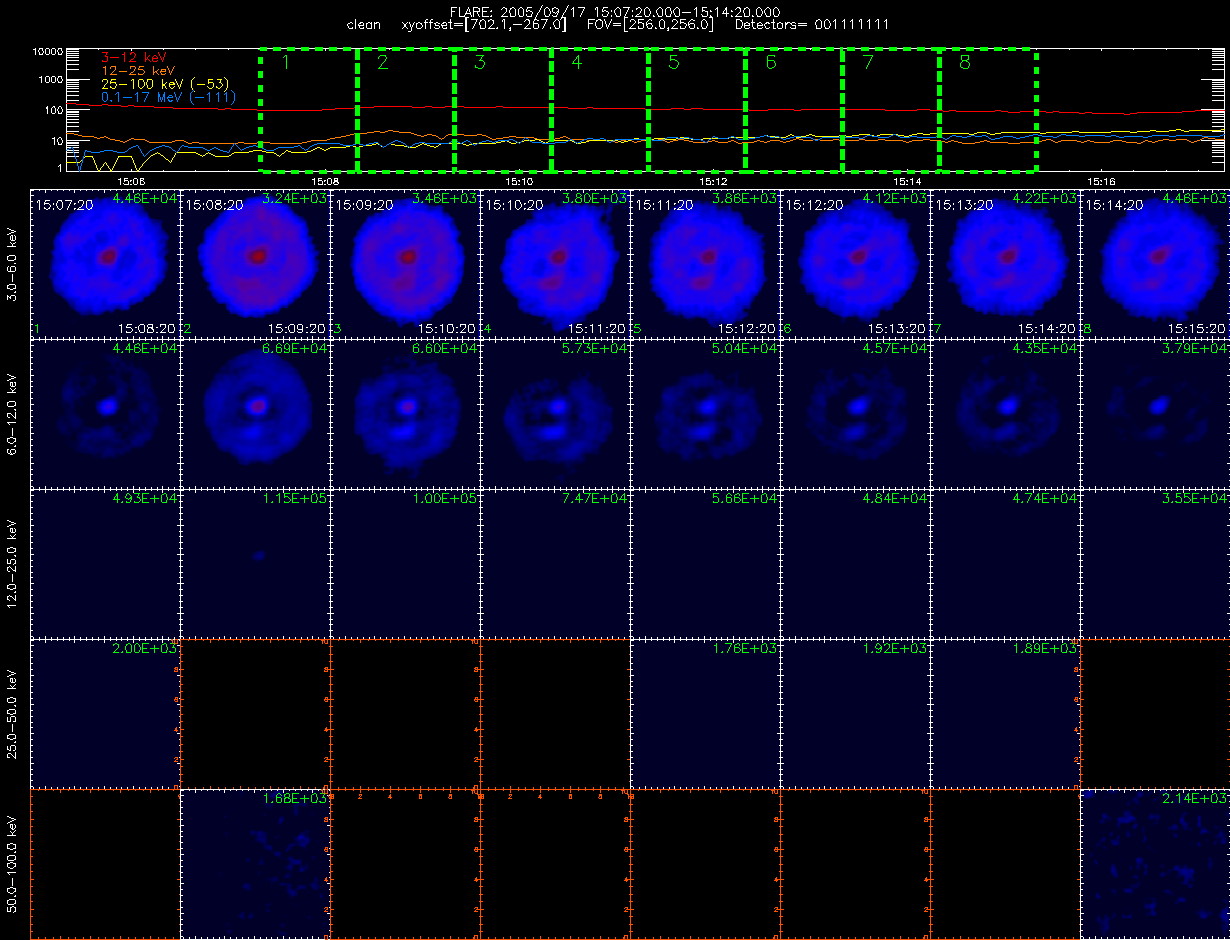Select interval 8 box in light curve
The height and width of the screenshot is (940, 1230).
tap(988, 110)
